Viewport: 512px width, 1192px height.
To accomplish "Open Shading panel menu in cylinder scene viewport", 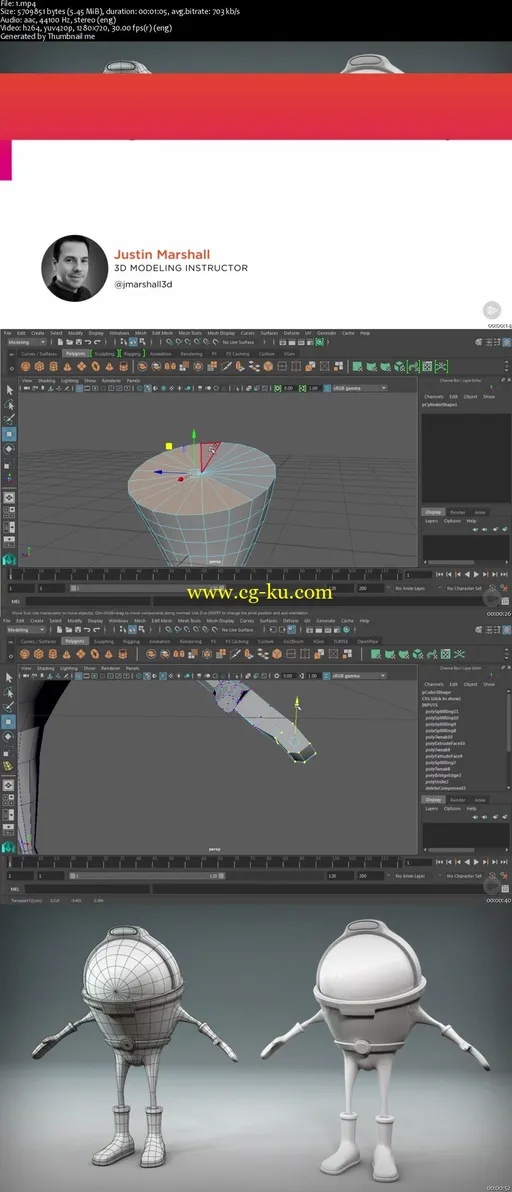I will point(46,380).
